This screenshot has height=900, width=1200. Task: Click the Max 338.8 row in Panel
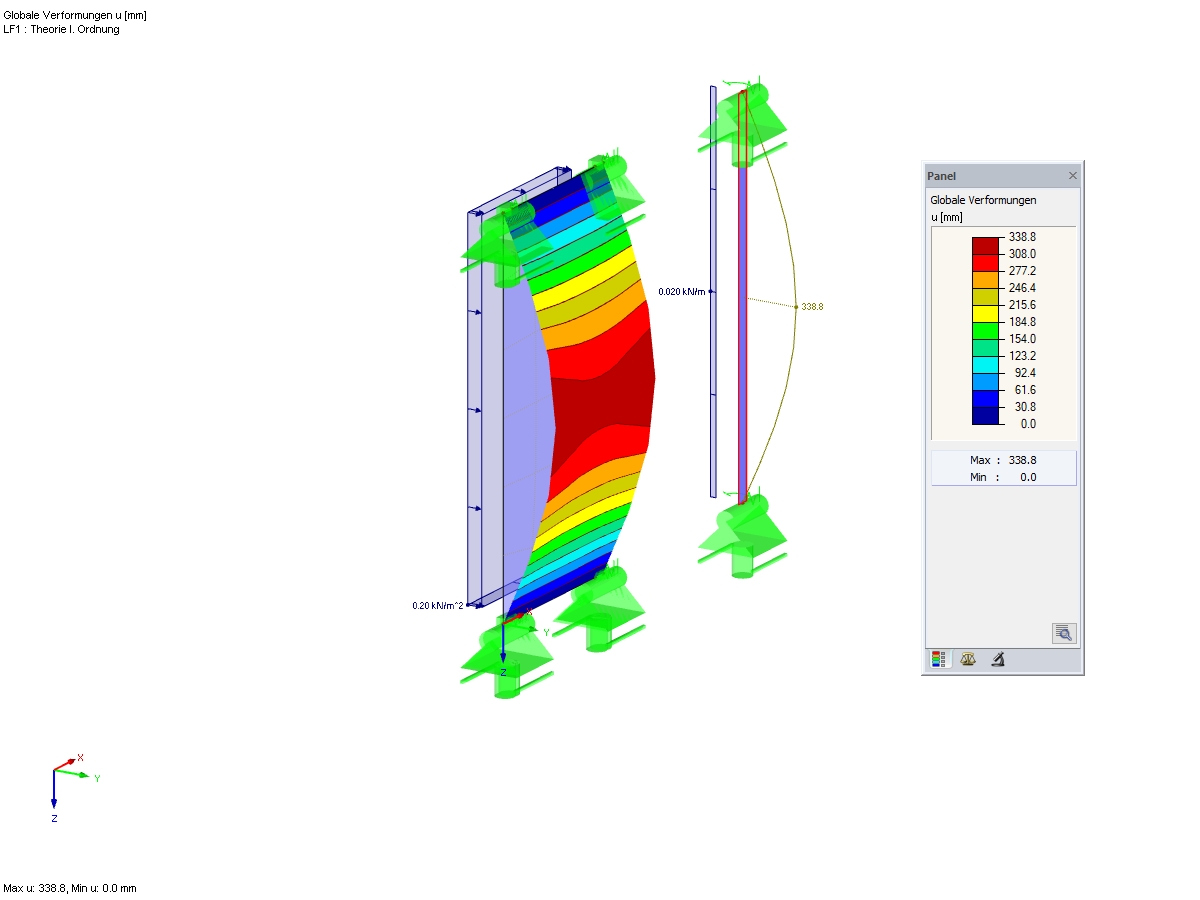1003,460
